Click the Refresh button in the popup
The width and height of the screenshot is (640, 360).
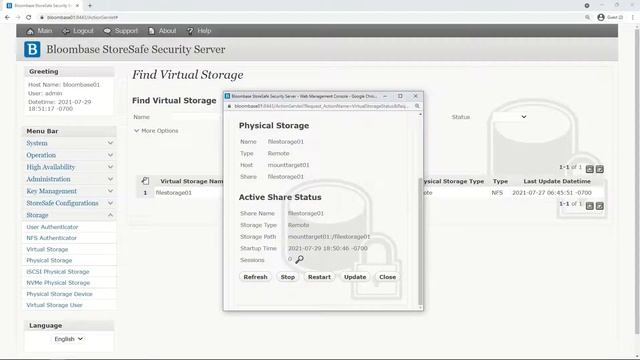coord(256,277)
